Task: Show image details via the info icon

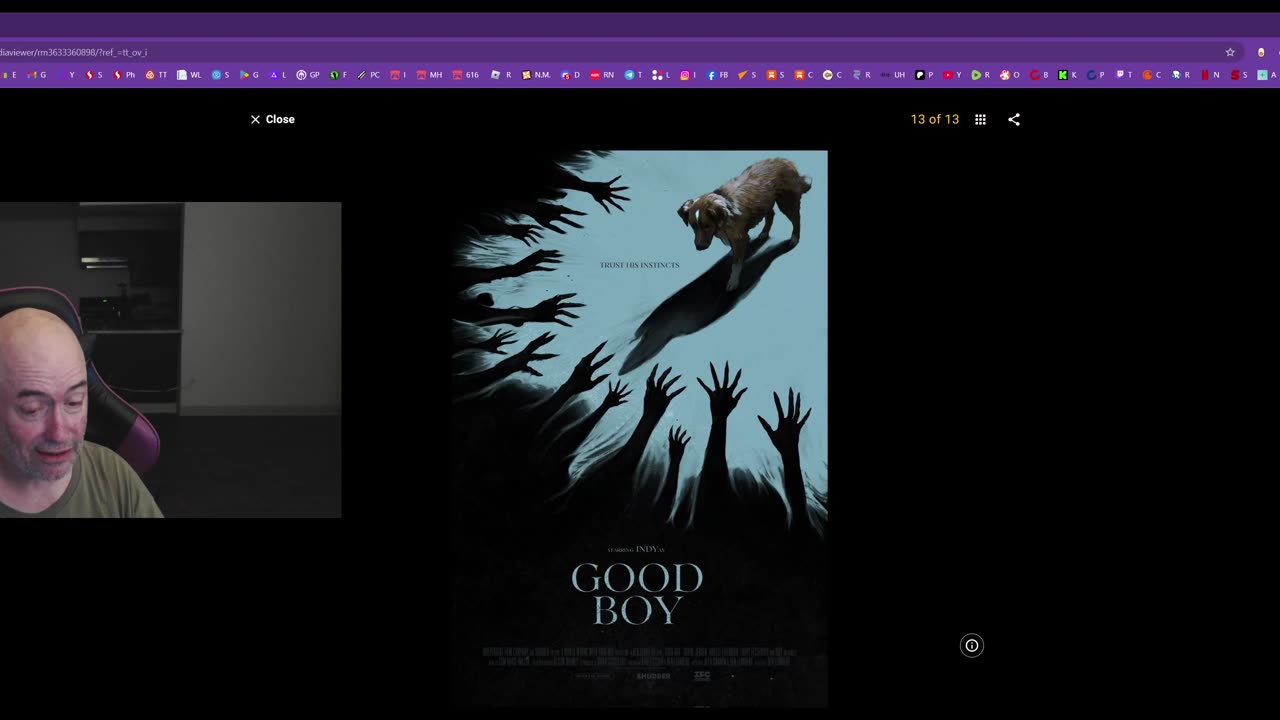Action: [x=972, y=645]
